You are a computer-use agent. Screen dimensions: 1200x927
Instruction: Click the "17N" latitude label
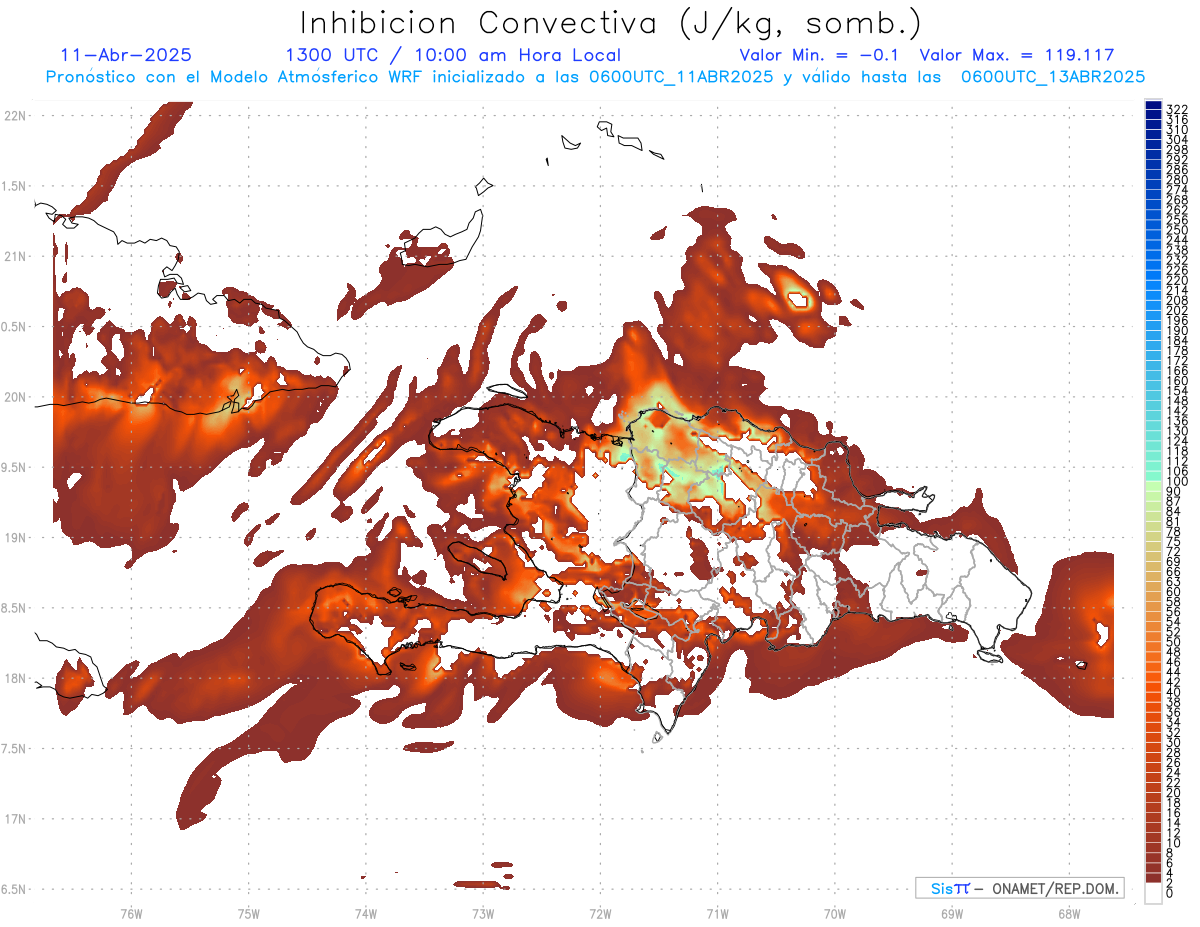click(x=15, y=819)
